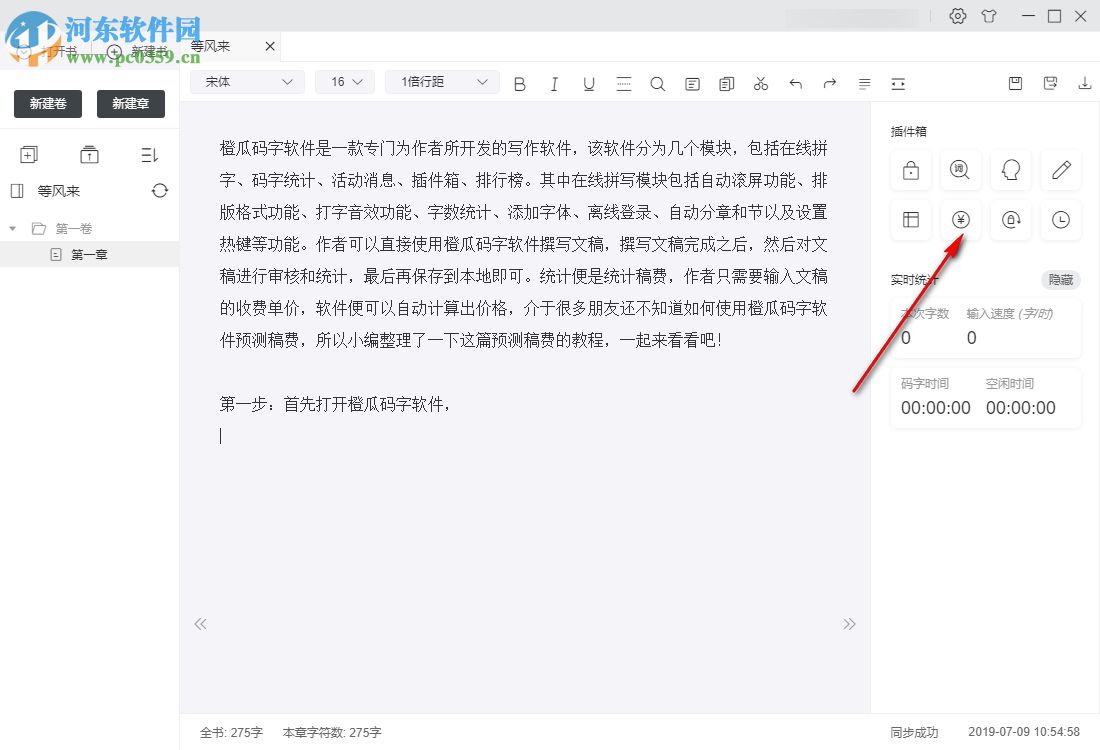Image resolution: width=1100 pixels, height=750 pixels.
Task: Hide real-time statistics with 隐藏 button
Action: 1060,280
